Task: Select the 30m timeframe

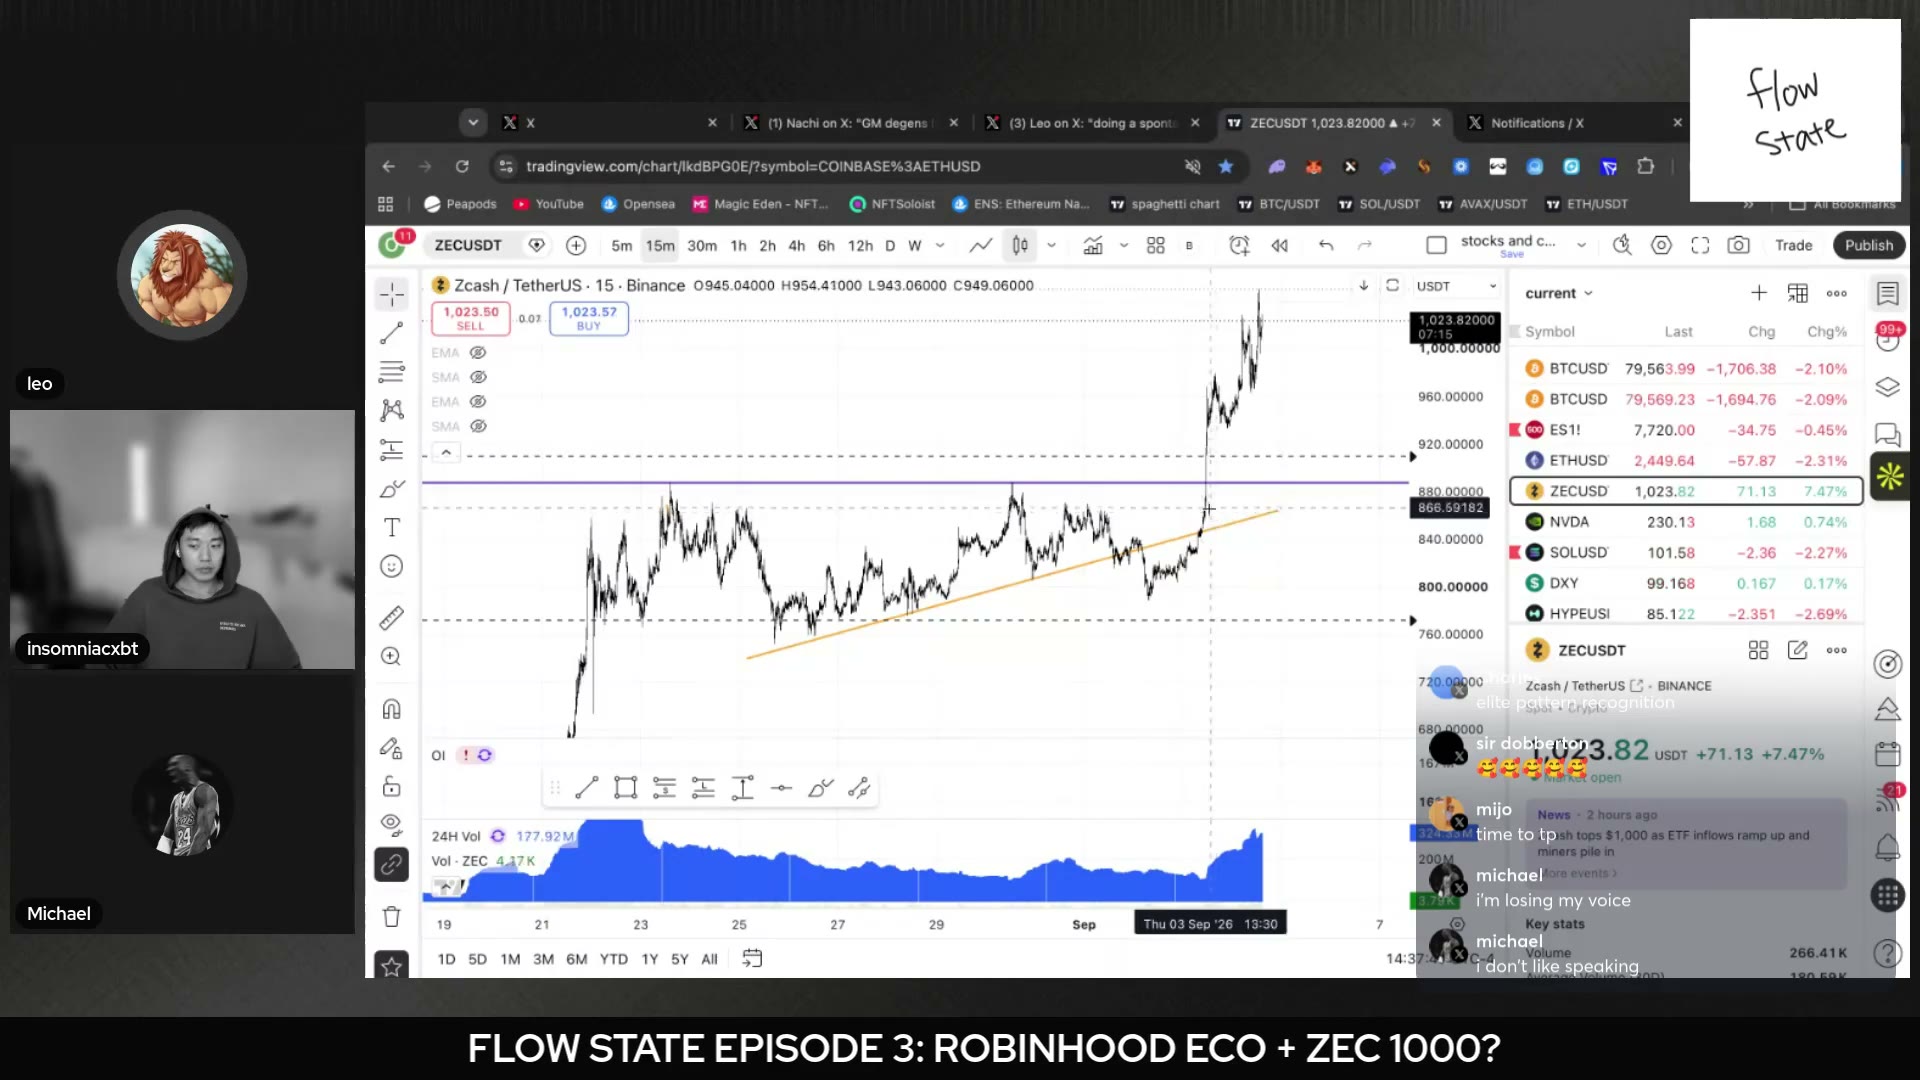Action: point(702,245)
